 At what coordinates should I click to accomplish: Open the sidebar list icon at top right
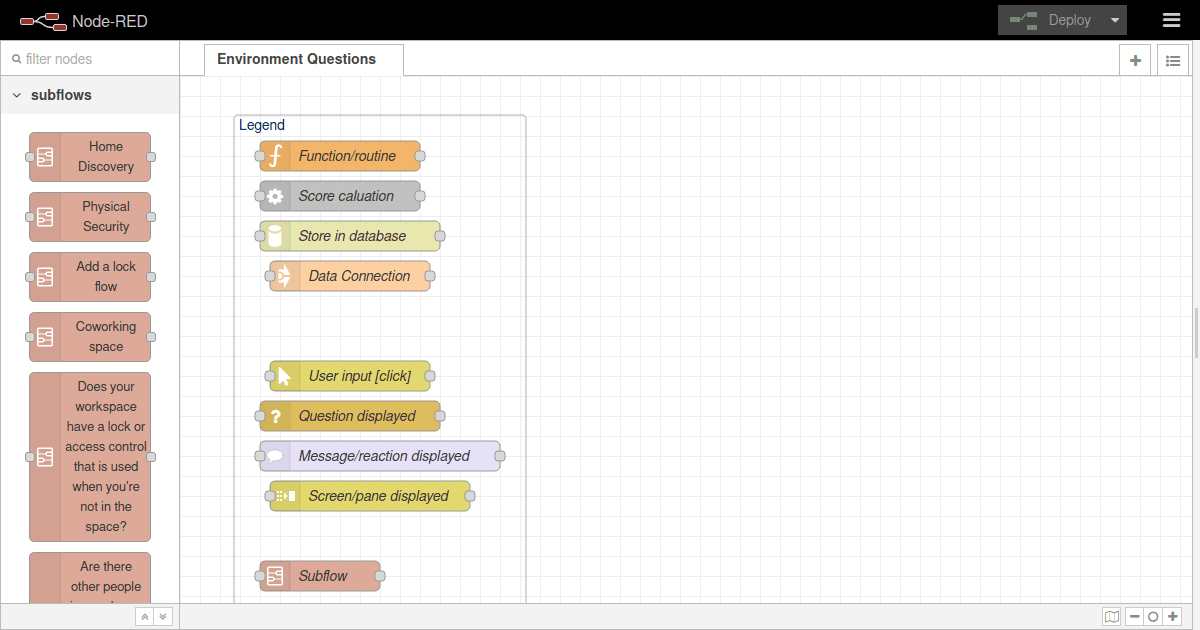tap(1172, 60)
